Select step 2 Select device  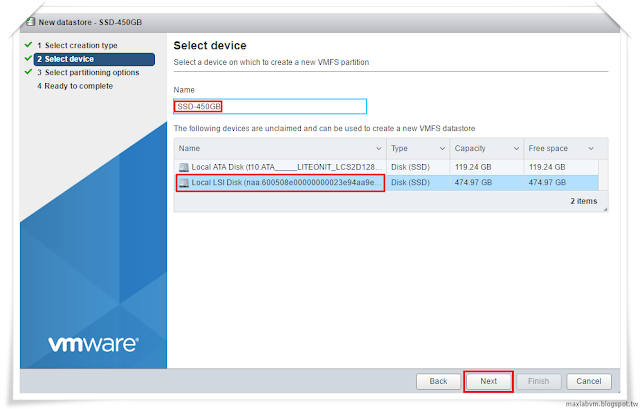click(x=94, y=59)
